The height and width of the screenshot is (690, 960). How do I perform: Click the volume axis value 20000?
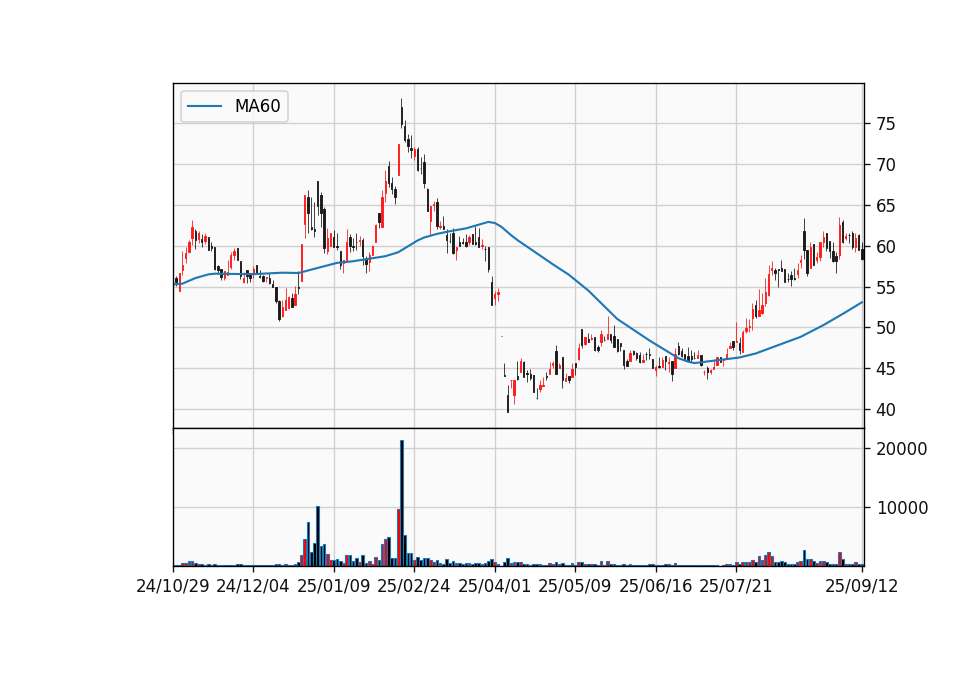pyautogui.click(x=902, y=449)
